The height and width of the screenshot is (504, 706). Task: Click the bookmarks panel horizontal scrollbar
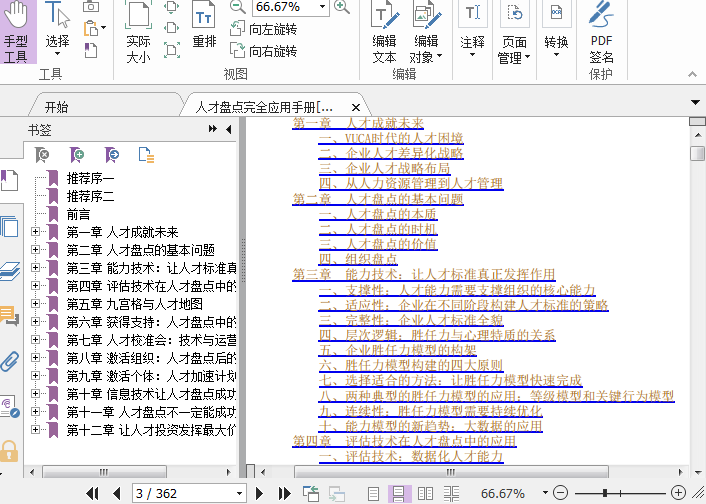click(x=104, y=472)
